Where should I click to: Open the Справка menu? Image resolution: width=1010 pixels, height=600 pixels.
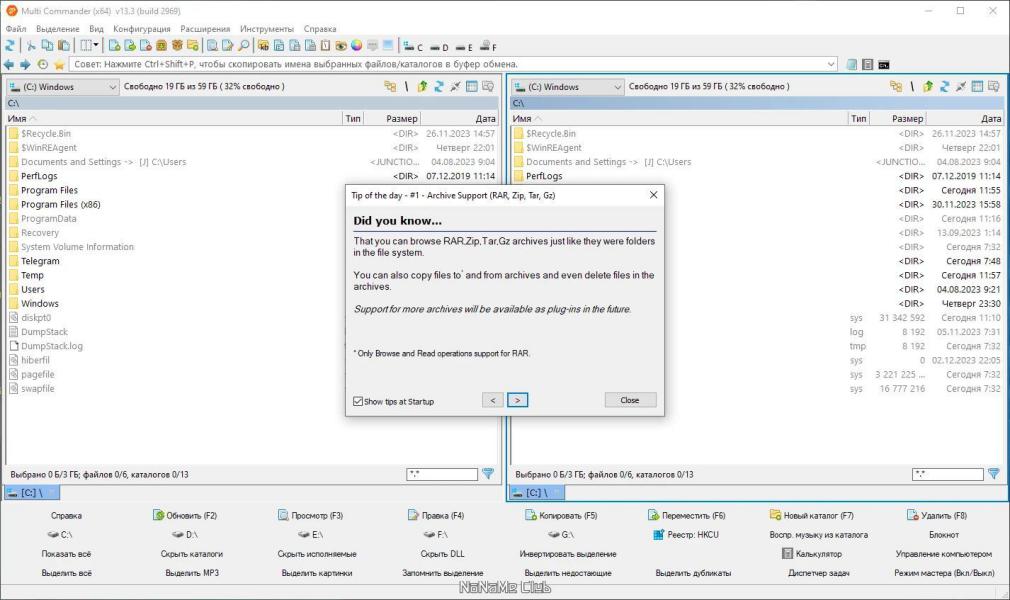[x=320, y=29]
